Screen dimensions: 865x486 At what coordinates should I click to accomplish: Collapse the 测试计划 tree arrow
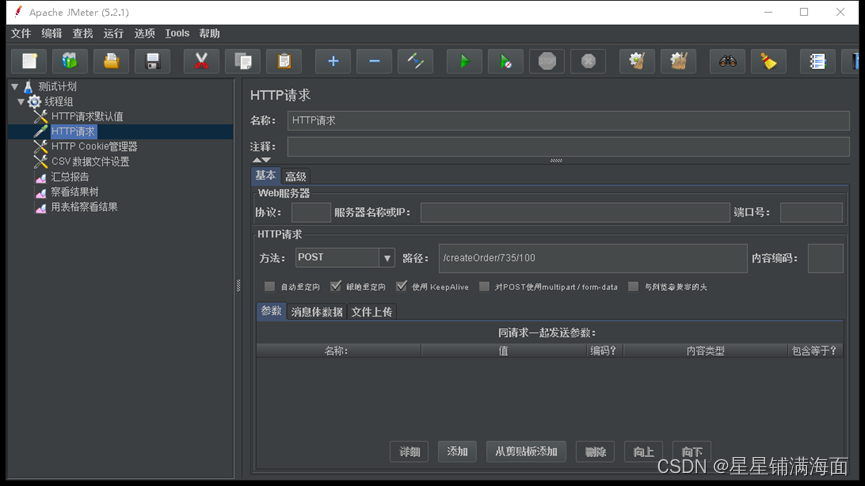tap(15, 87)
